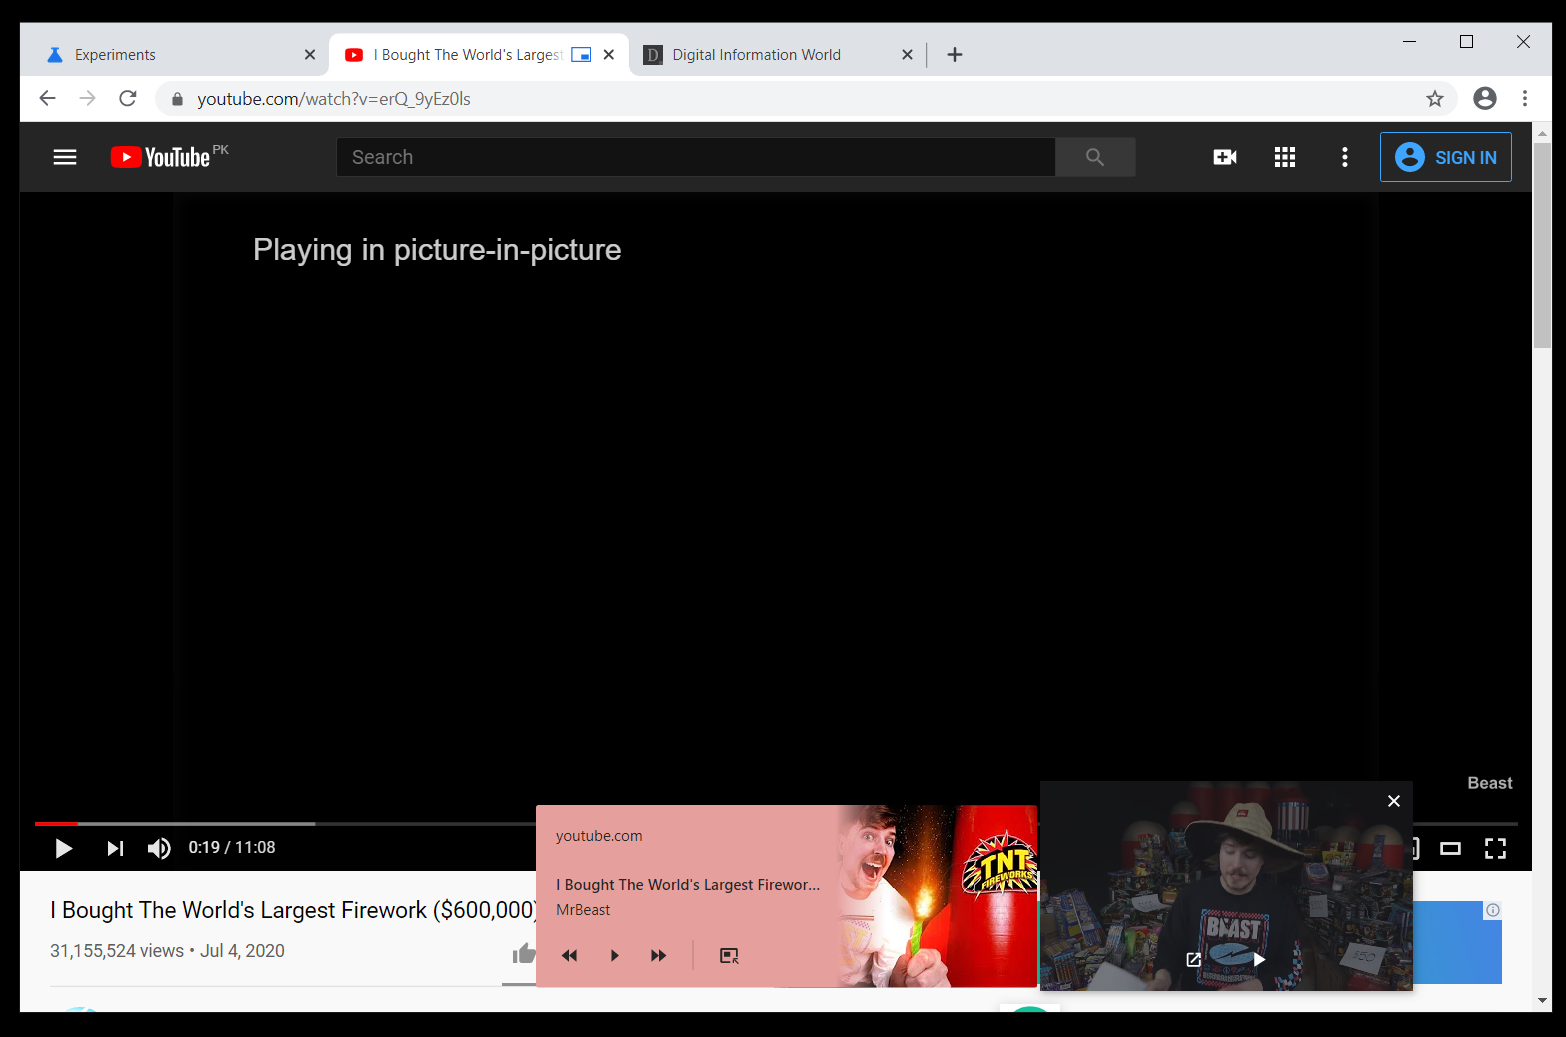
Task: Click the SIGN IN button
Action: 1446,157
